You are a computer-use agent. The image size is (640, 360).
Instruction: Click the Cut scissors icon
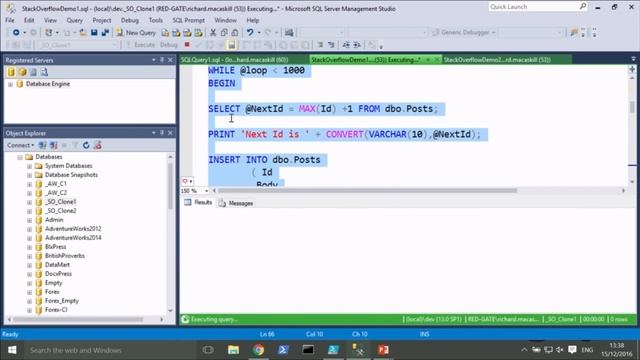[213, 32]
